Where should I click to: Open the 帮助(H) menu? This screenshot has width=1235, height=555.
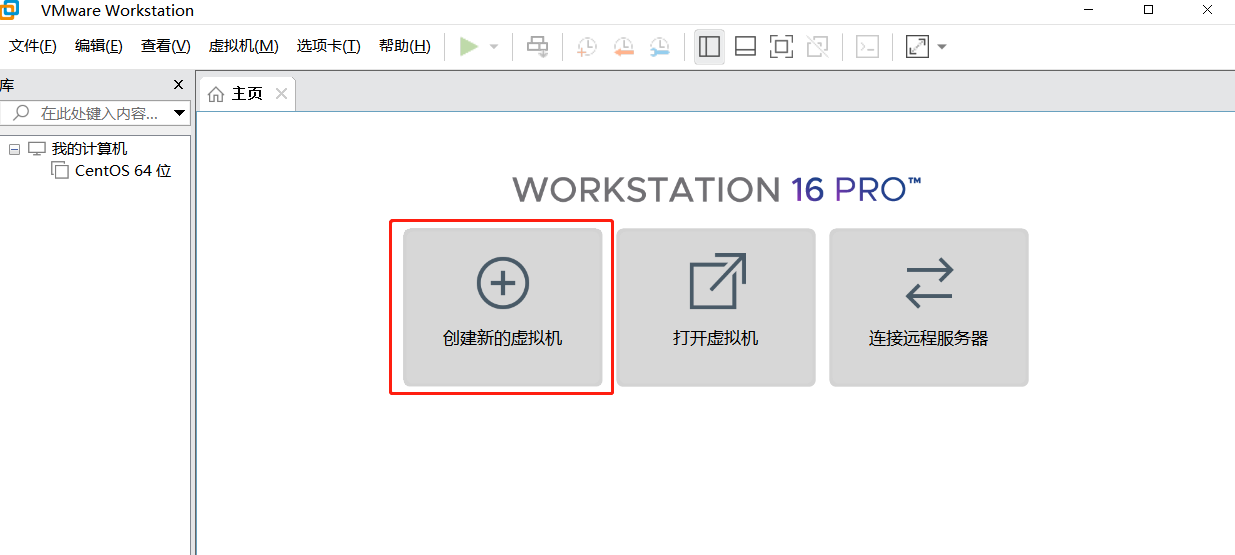(x=405, y=46)
